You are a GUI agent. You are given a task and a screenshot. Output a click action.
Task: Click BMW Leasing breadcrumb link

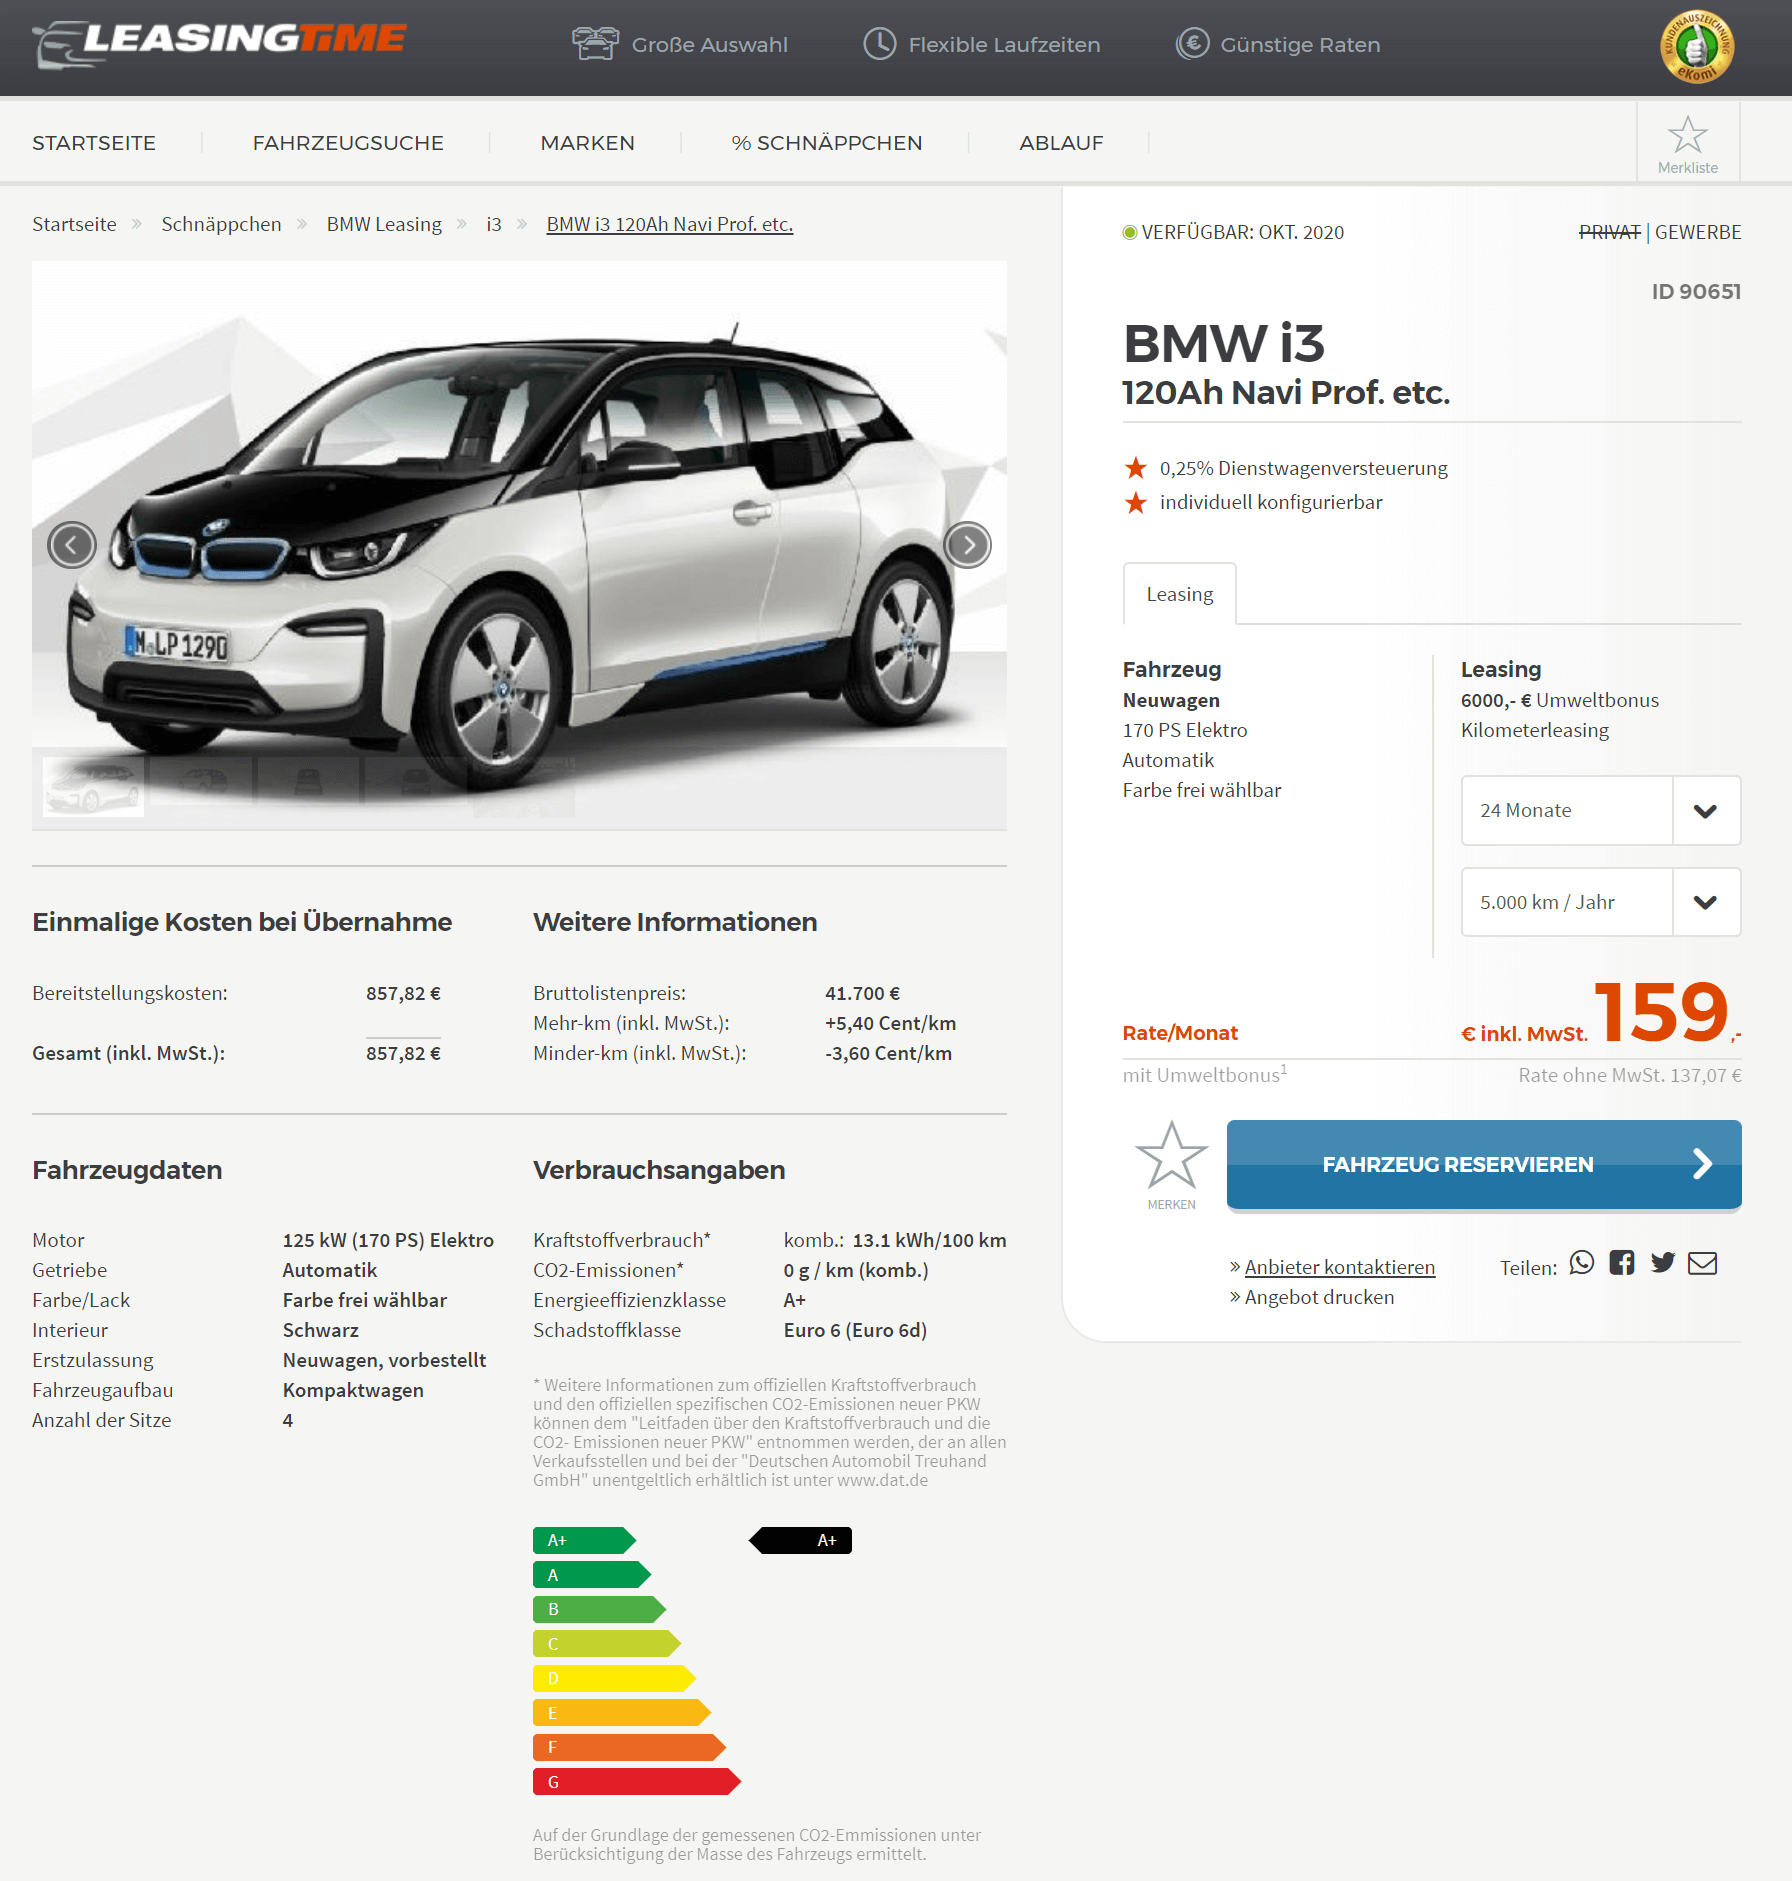(x=384, y=224)
